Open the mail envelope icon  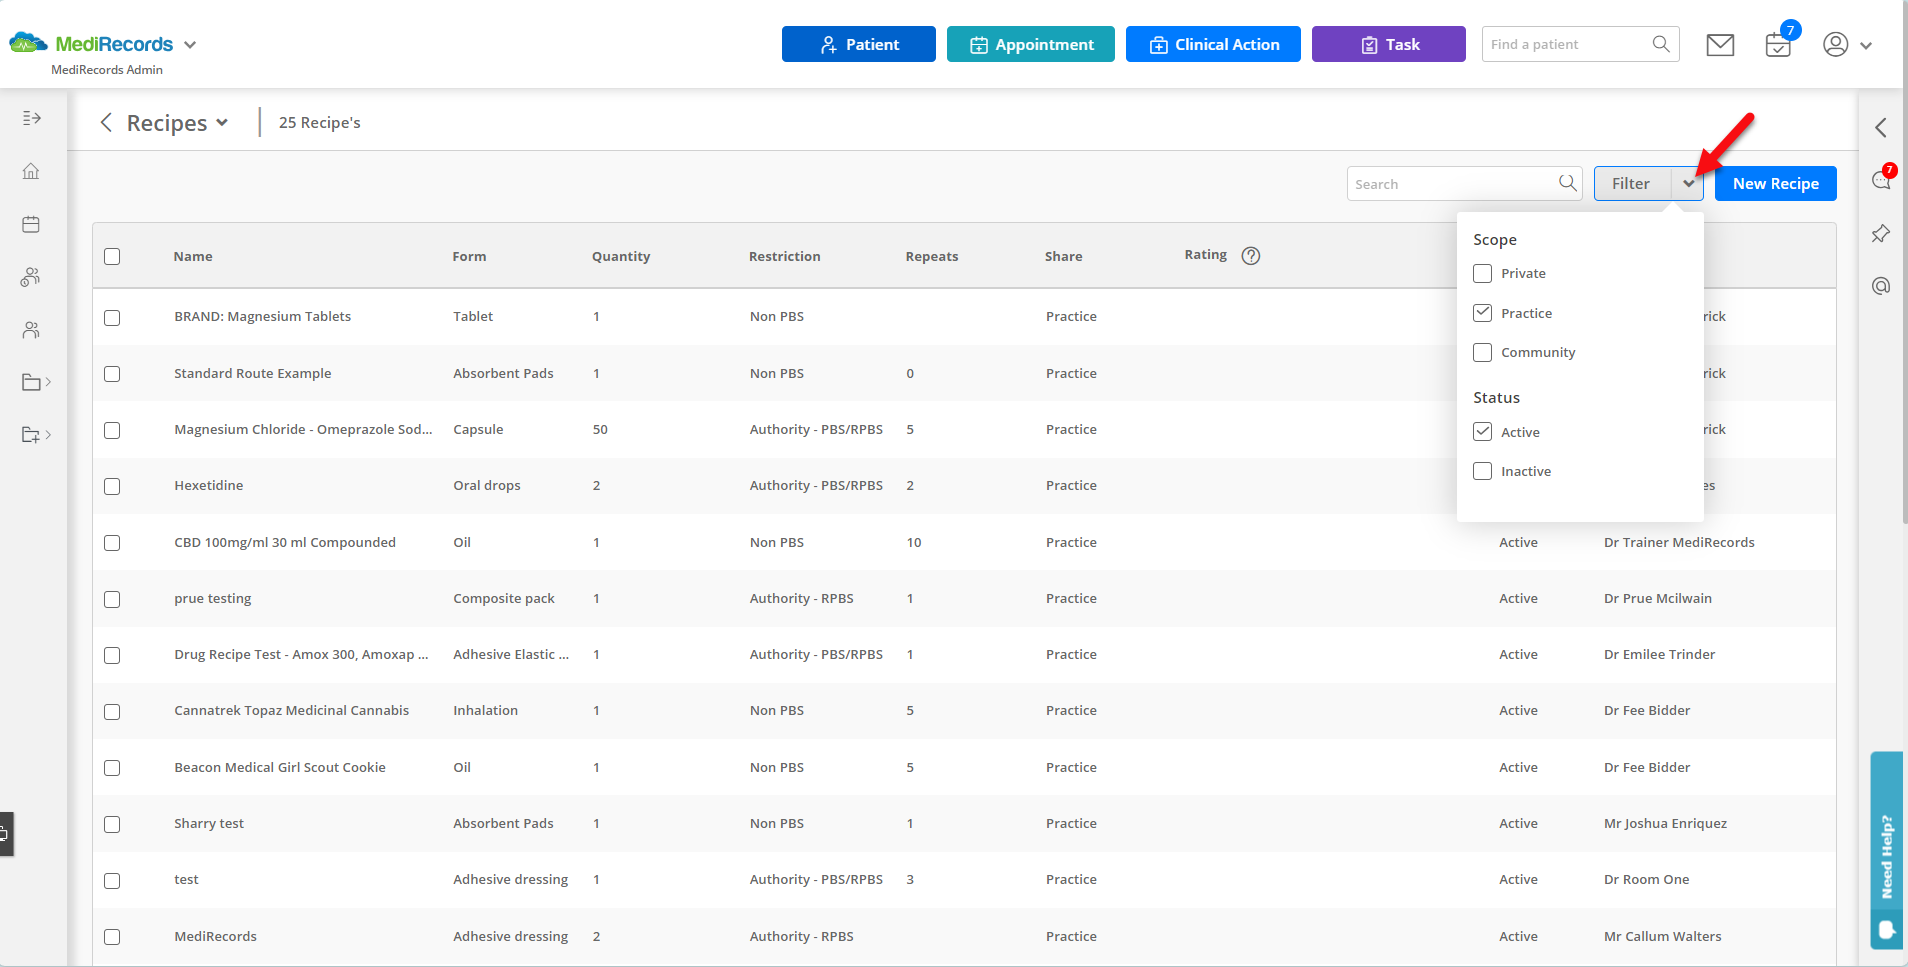(1720, 45)
